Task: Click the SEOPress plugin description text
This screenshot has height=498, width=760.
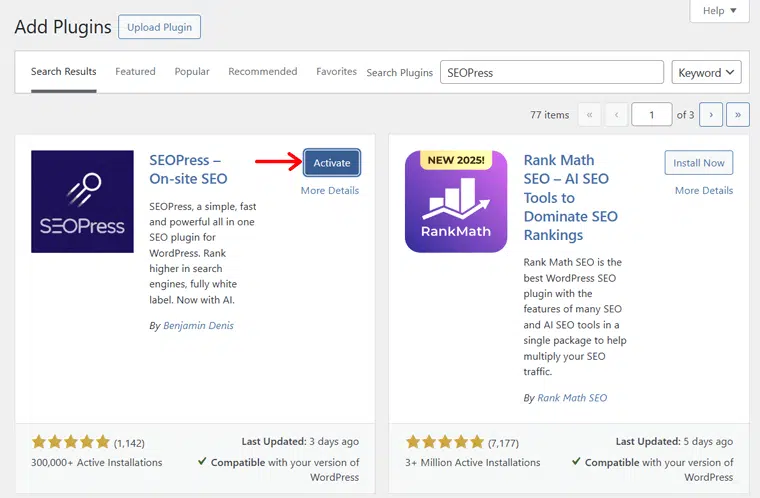Action: click(203, 253)
